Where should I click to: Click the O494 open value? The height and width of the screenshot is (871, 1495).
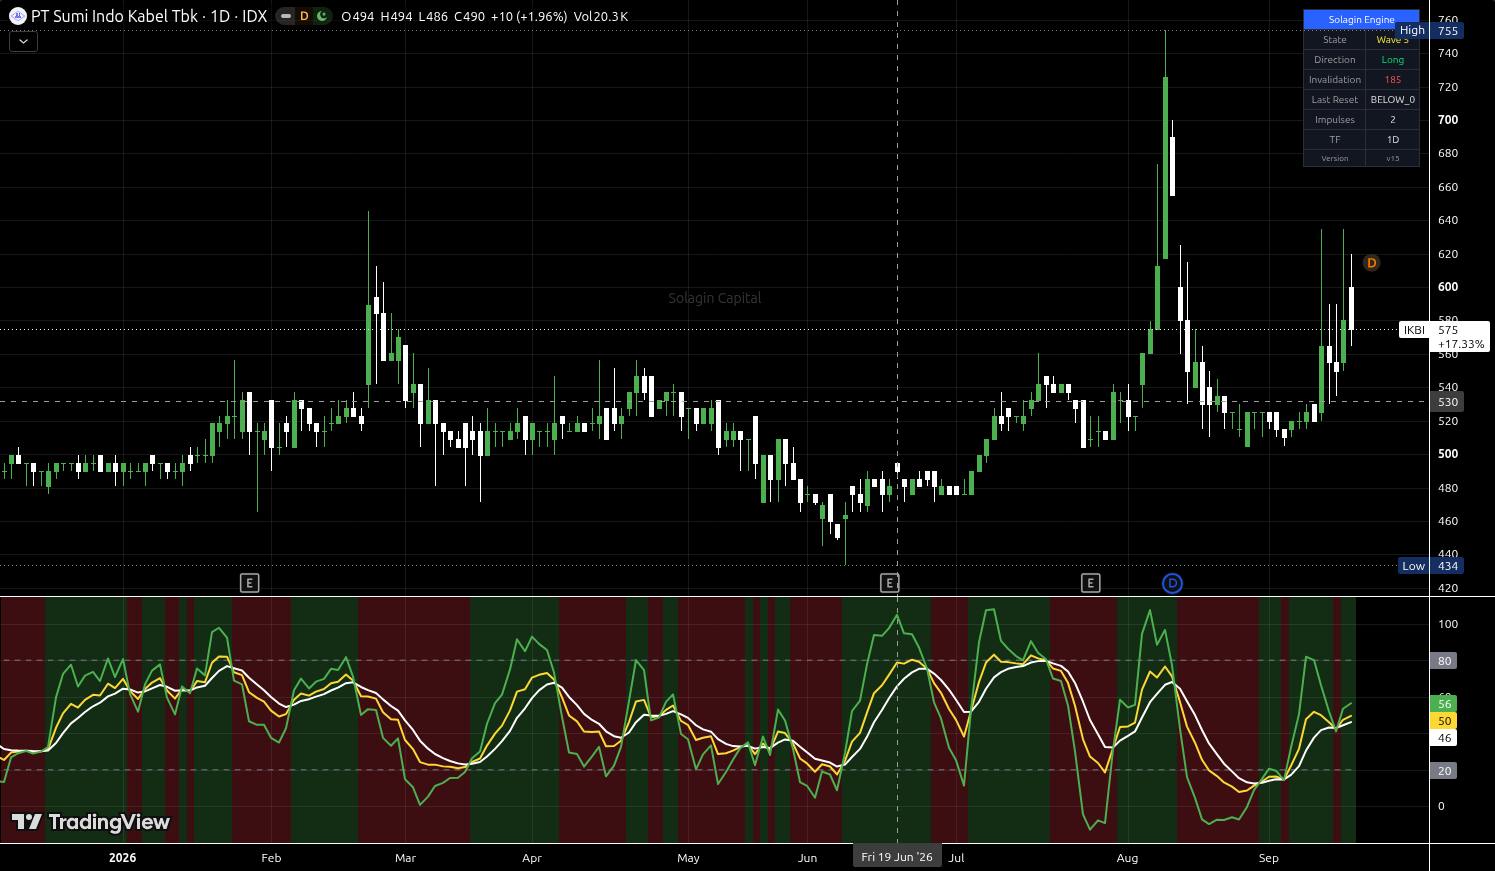coord(358,17)
